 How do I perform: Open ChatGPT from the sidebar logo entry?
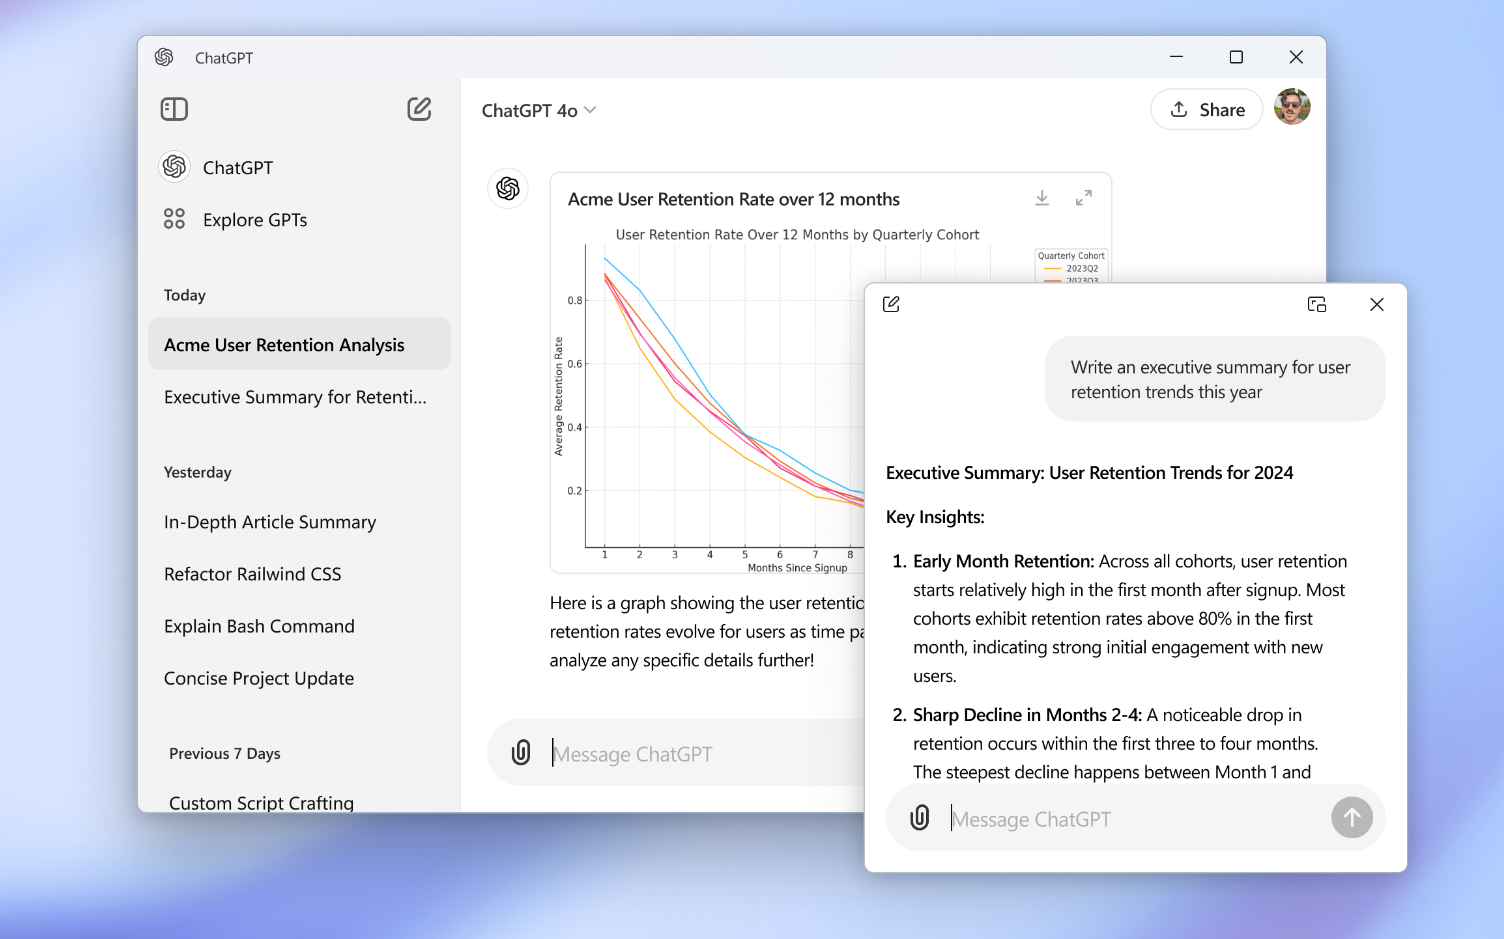174,167
